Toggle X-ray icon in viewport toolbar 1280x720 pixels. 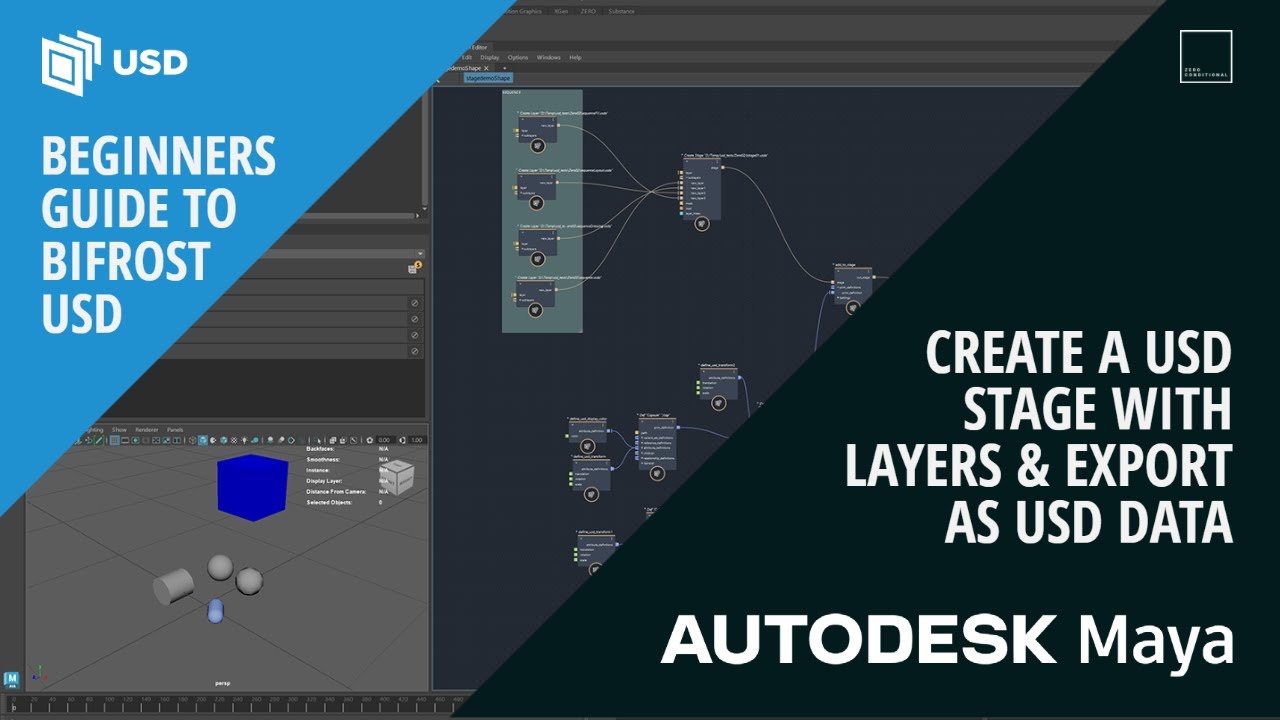point(332,440)
